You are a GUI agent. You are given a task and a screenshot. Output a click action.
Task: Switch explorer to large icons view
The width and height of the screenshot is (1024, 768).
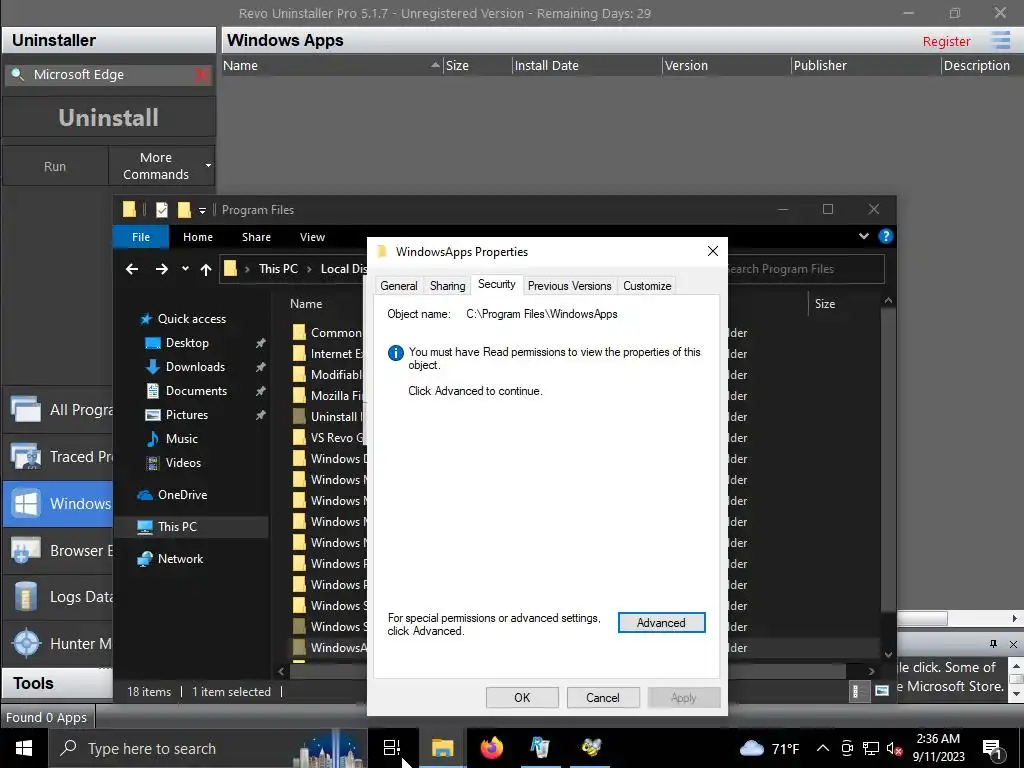click(882, 691)
